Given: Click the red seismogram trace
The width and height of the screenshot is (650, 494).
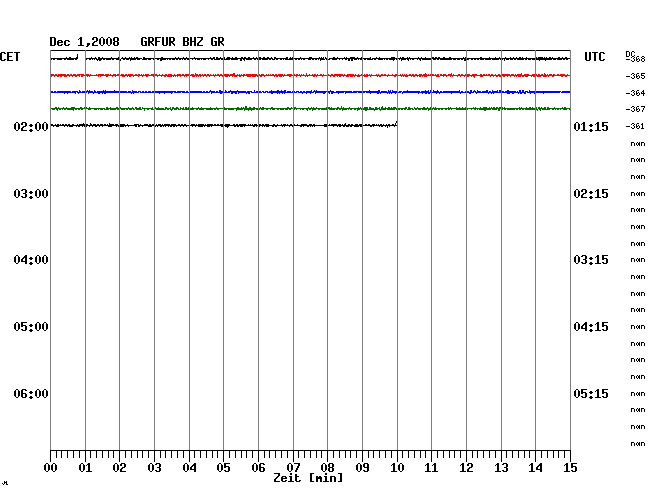Looking at the screenshot, I should pos(310,75).
